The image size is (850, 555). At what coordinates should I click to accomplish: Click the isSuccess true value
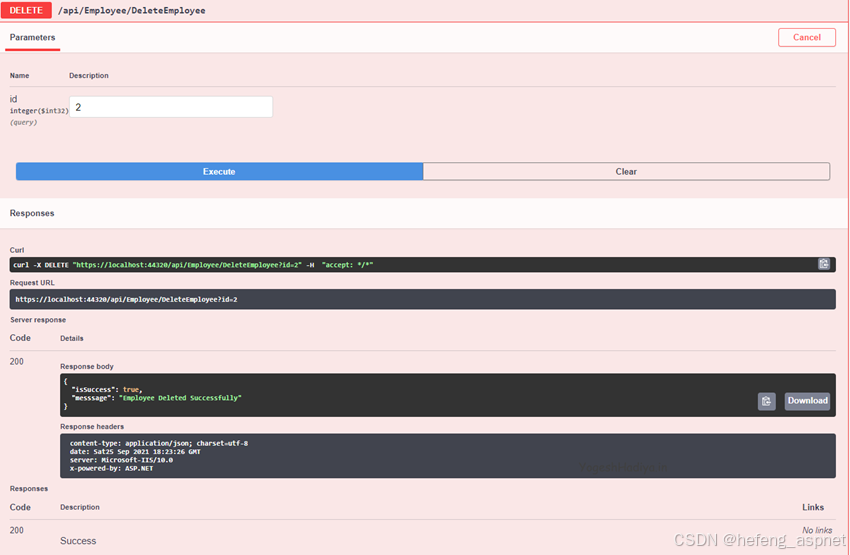pos(131,390)
